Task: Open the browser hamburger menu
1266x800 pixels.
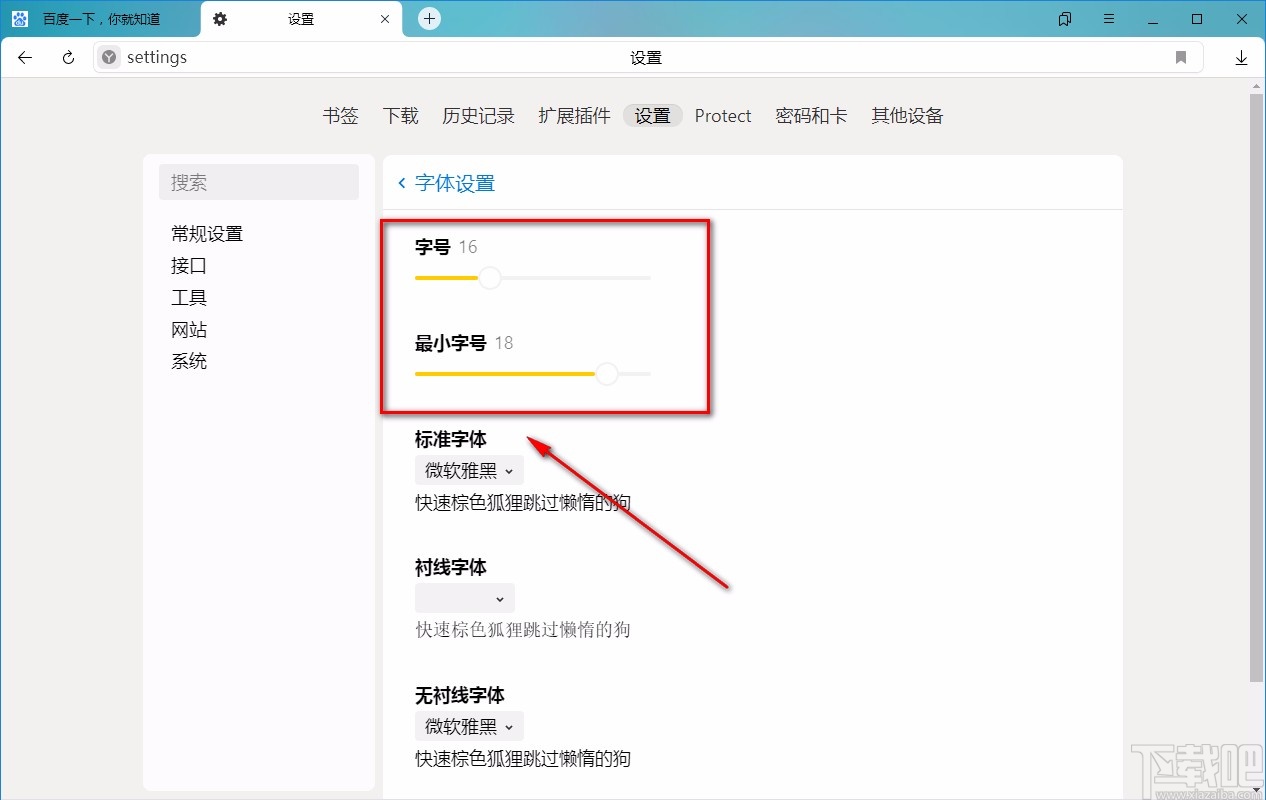Action: point(1109,18)
